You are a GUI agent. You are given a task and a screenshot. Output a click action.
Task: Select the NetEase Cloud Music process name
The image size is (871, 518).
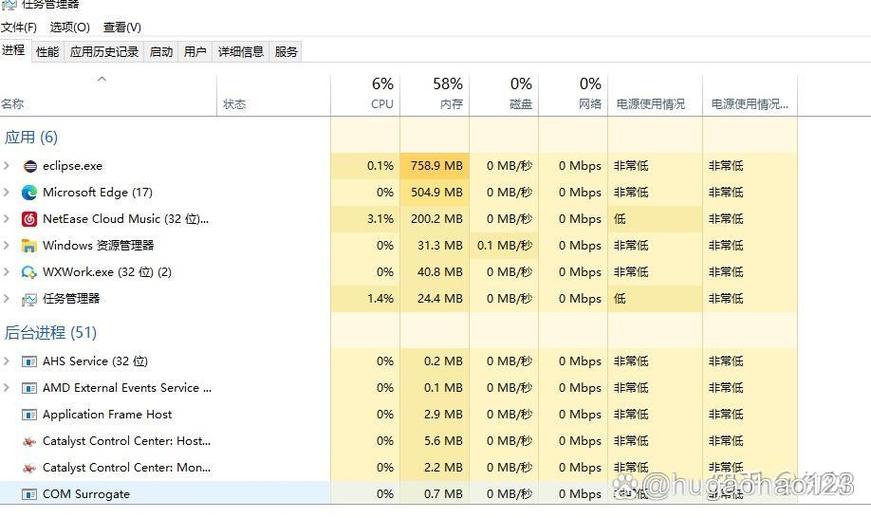tap(126, 219)
